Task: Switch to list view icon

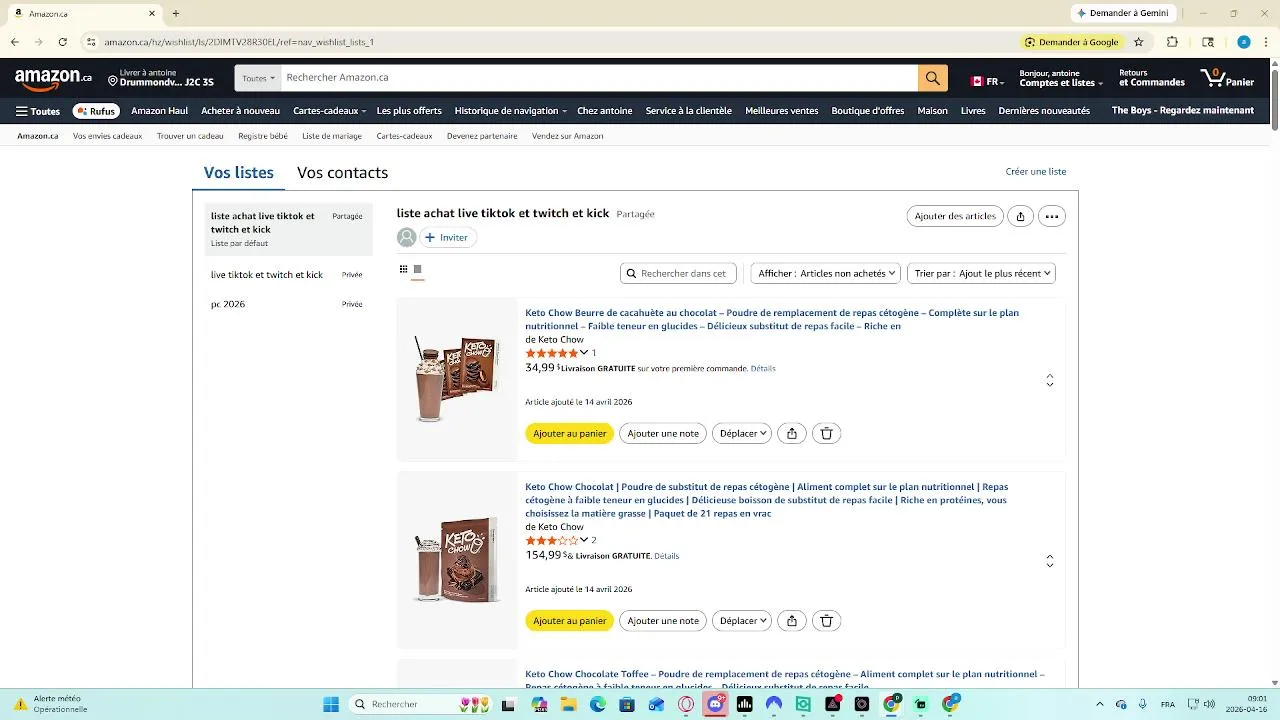Action: (x=418, y=269)
